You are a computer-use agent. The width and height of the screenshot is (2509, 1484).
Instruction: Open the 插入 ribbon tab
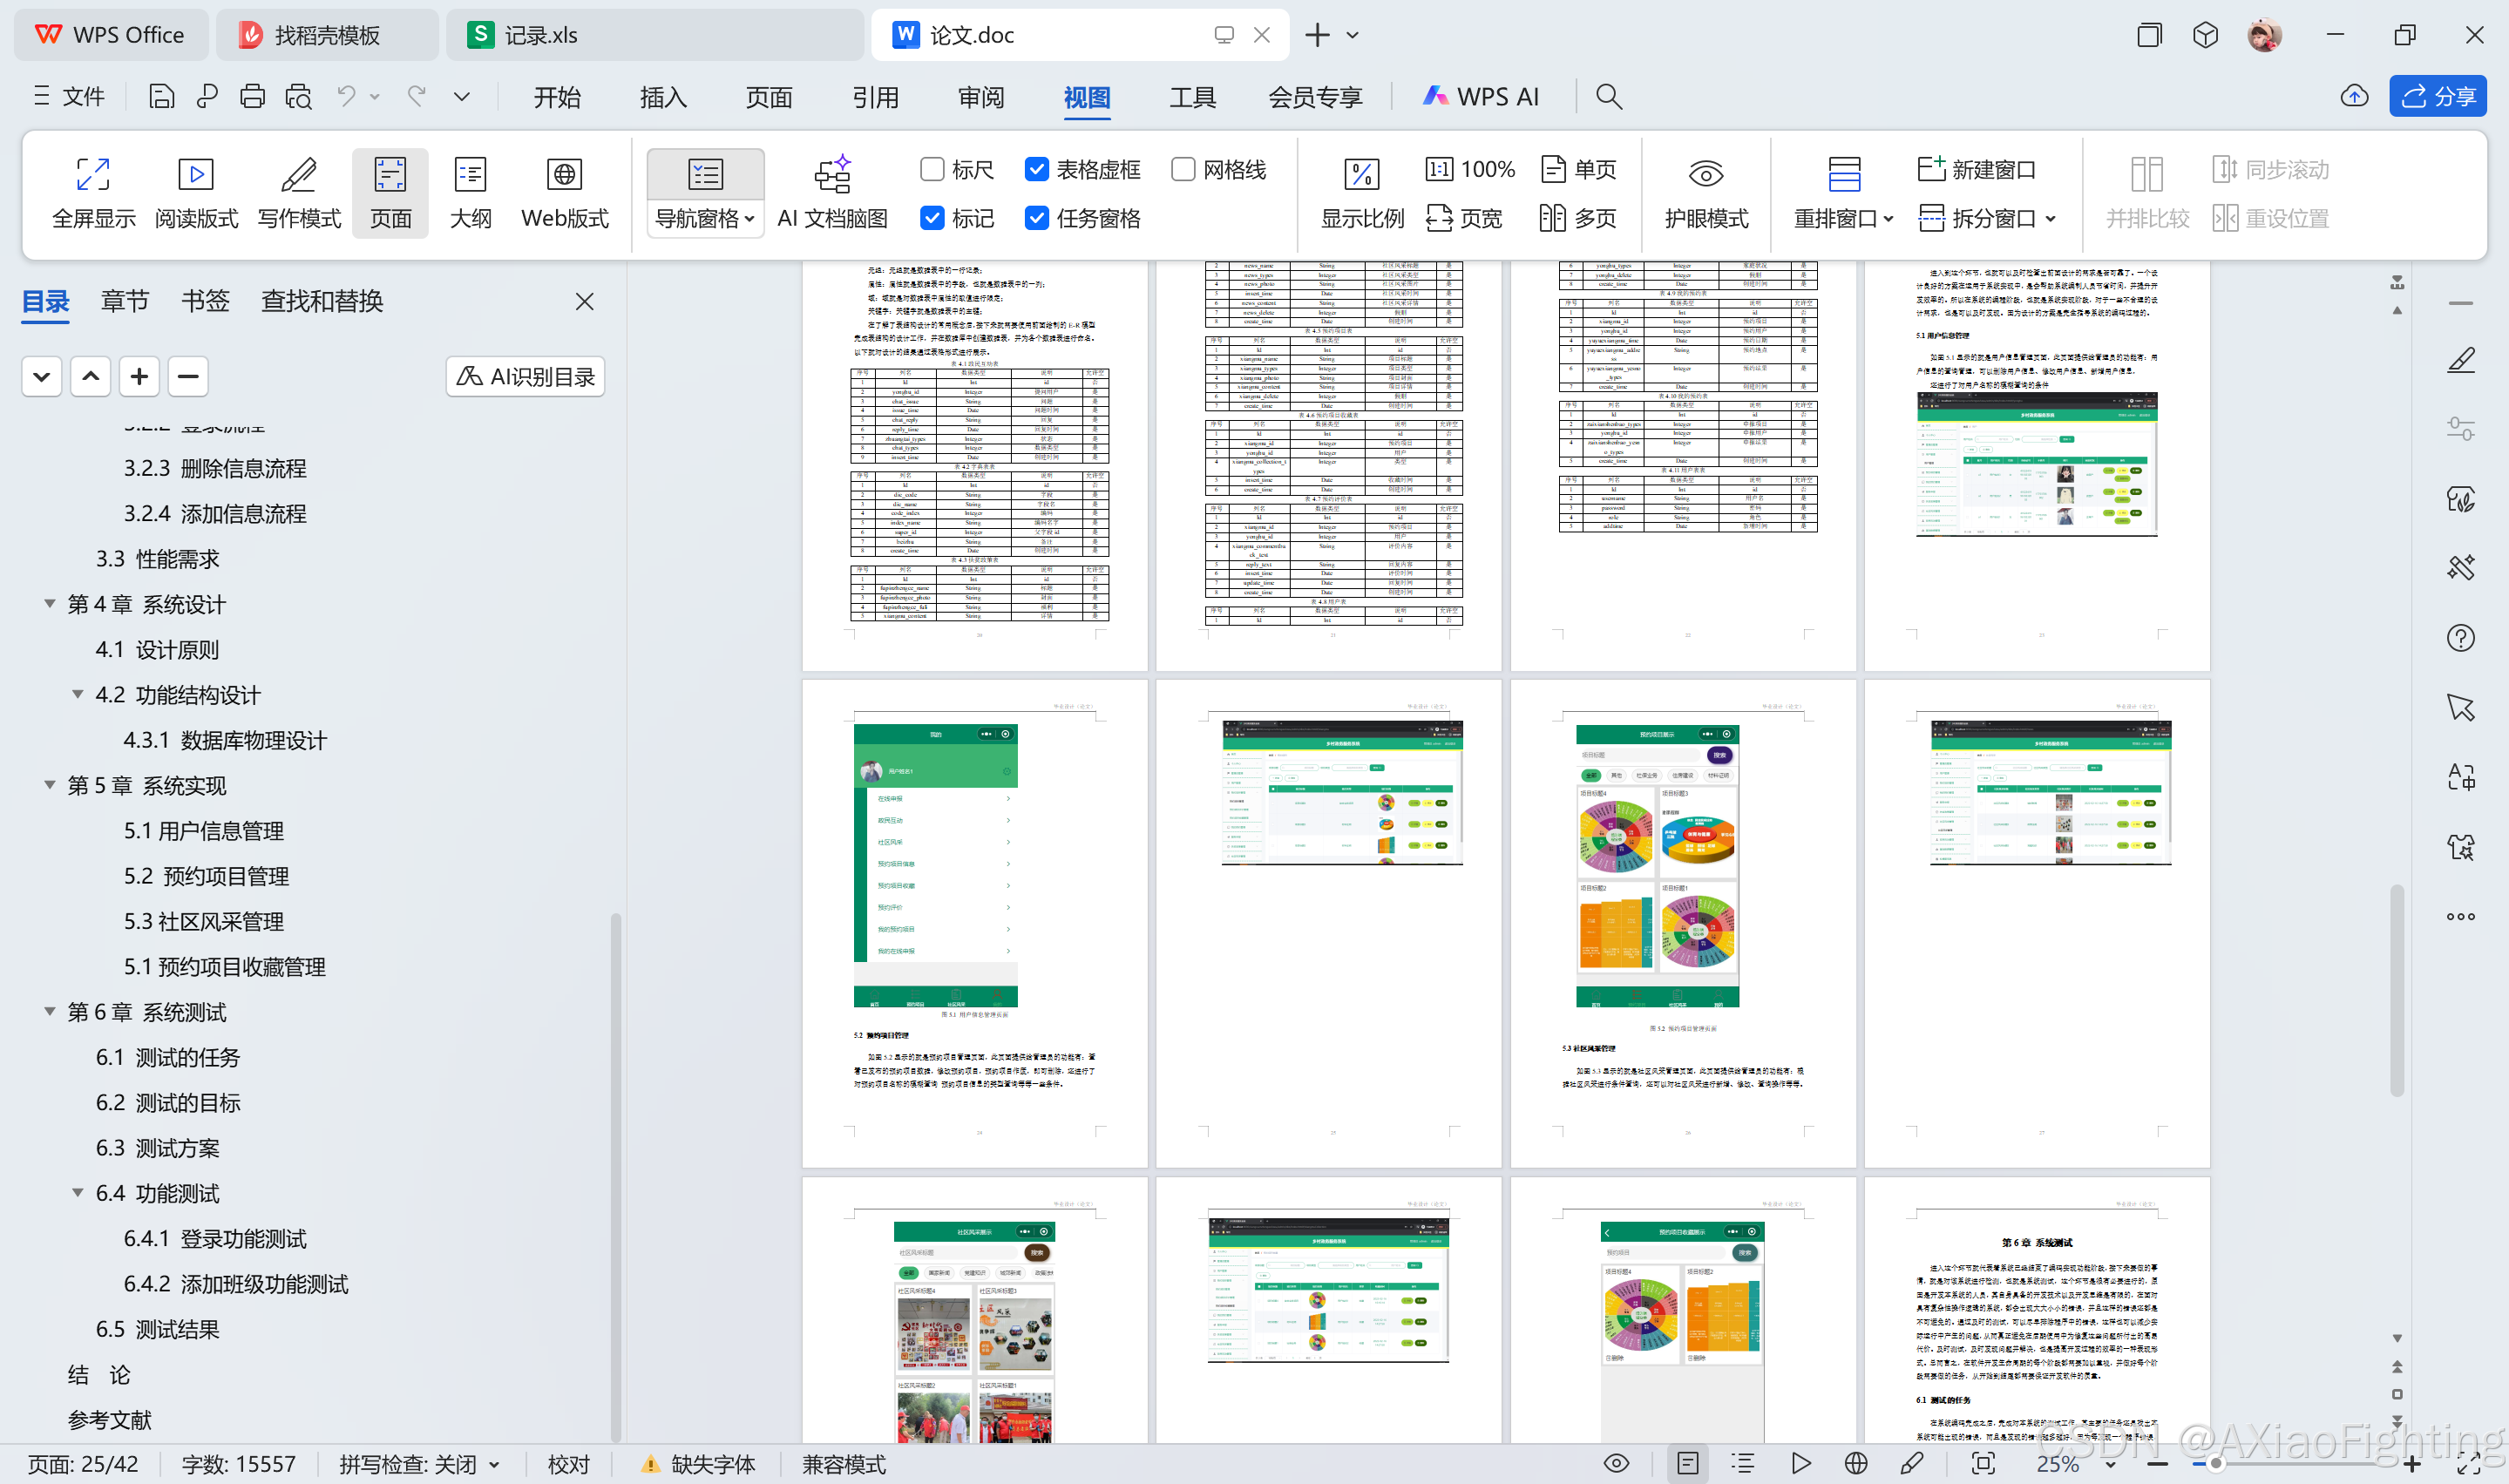coord(663,97)
